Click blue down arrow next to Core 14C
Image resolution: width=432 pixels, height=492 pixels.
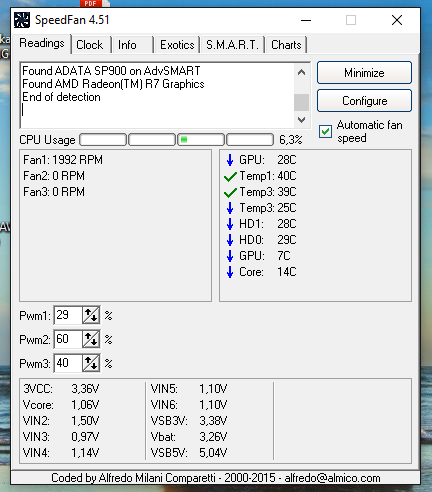(x=230, y=272)
